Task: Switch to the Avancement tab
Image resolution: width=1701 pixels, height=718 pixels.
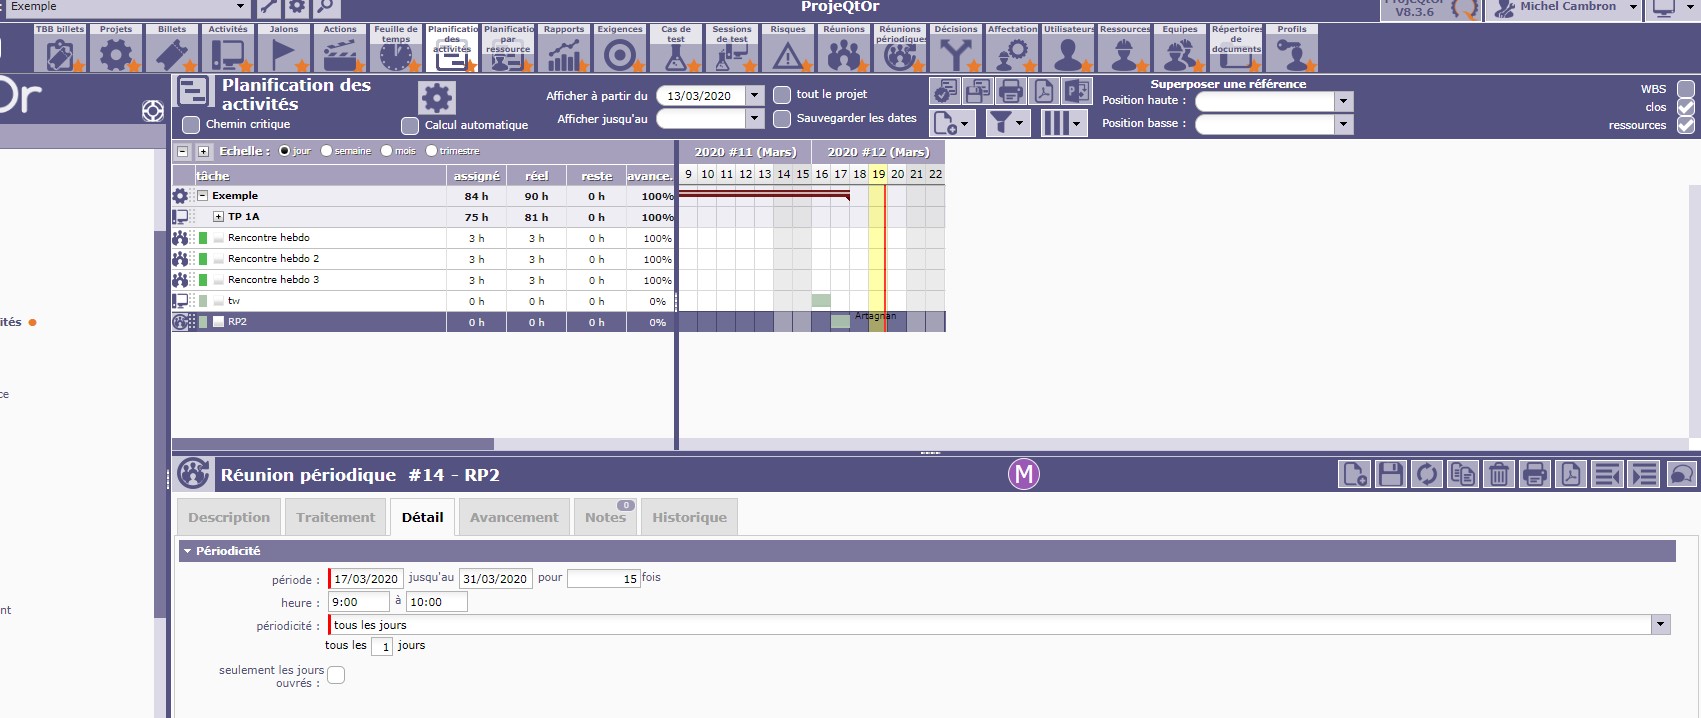Action: tap(514, 518)
